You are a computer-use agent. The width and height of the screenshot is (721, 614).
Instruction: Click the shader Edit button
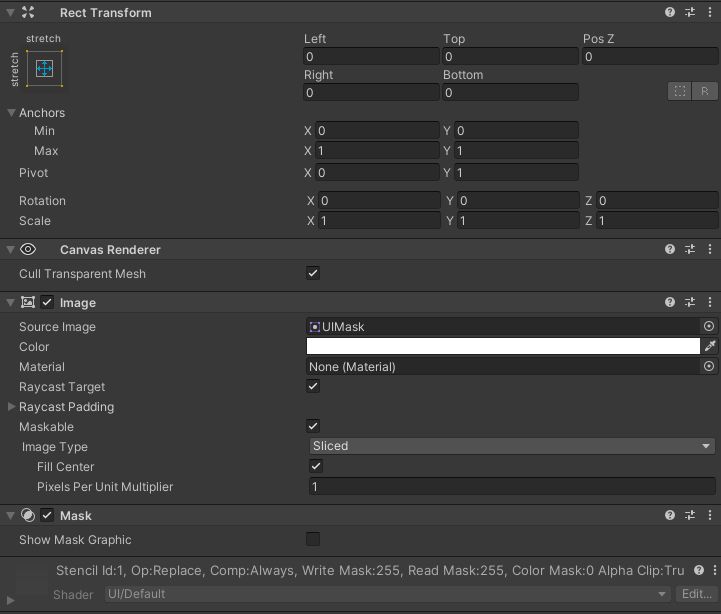point(697,594)
